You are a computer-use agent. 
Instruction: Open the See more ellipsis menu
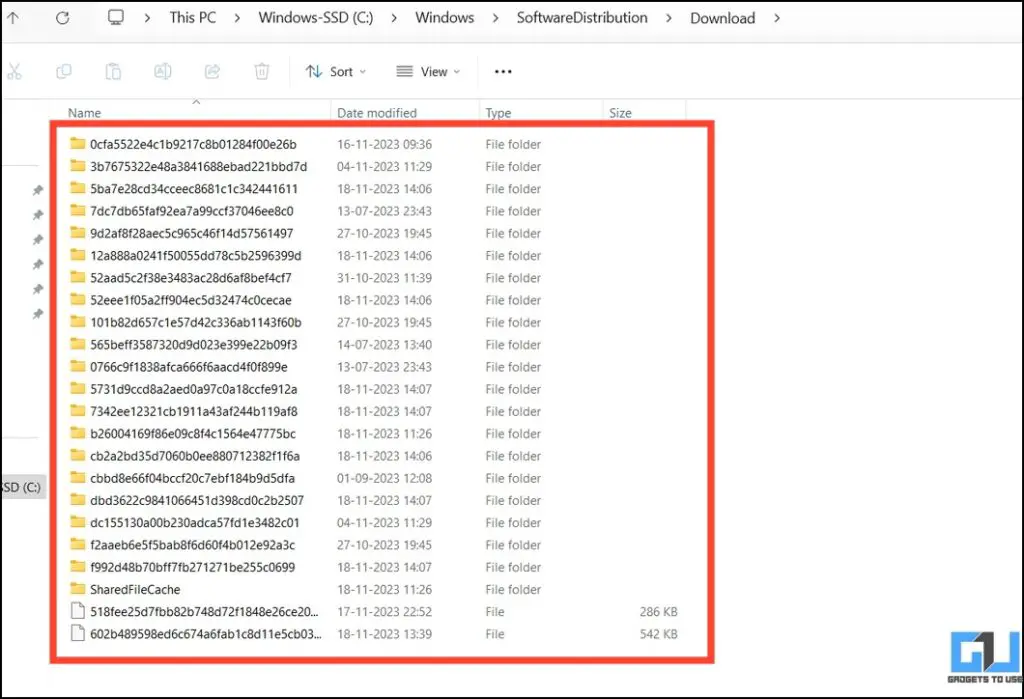tap(503, 71)
